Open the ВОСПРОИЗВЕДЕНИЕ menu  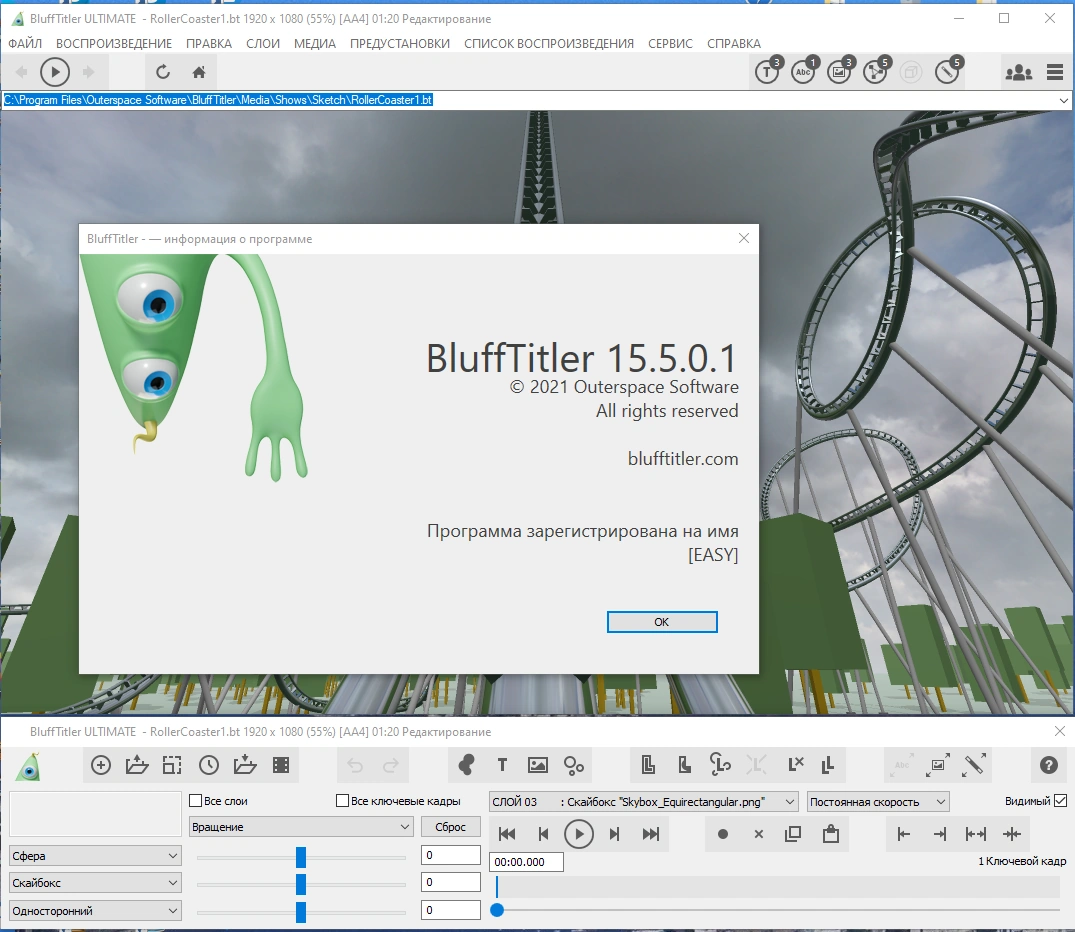(x=114, y=44)
